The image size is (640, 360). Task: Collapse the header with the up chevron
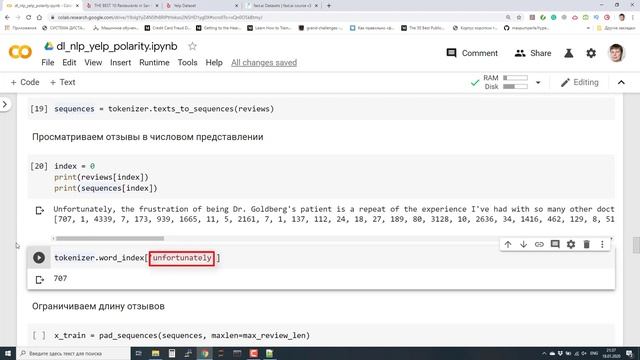click(x=621, y=82)
